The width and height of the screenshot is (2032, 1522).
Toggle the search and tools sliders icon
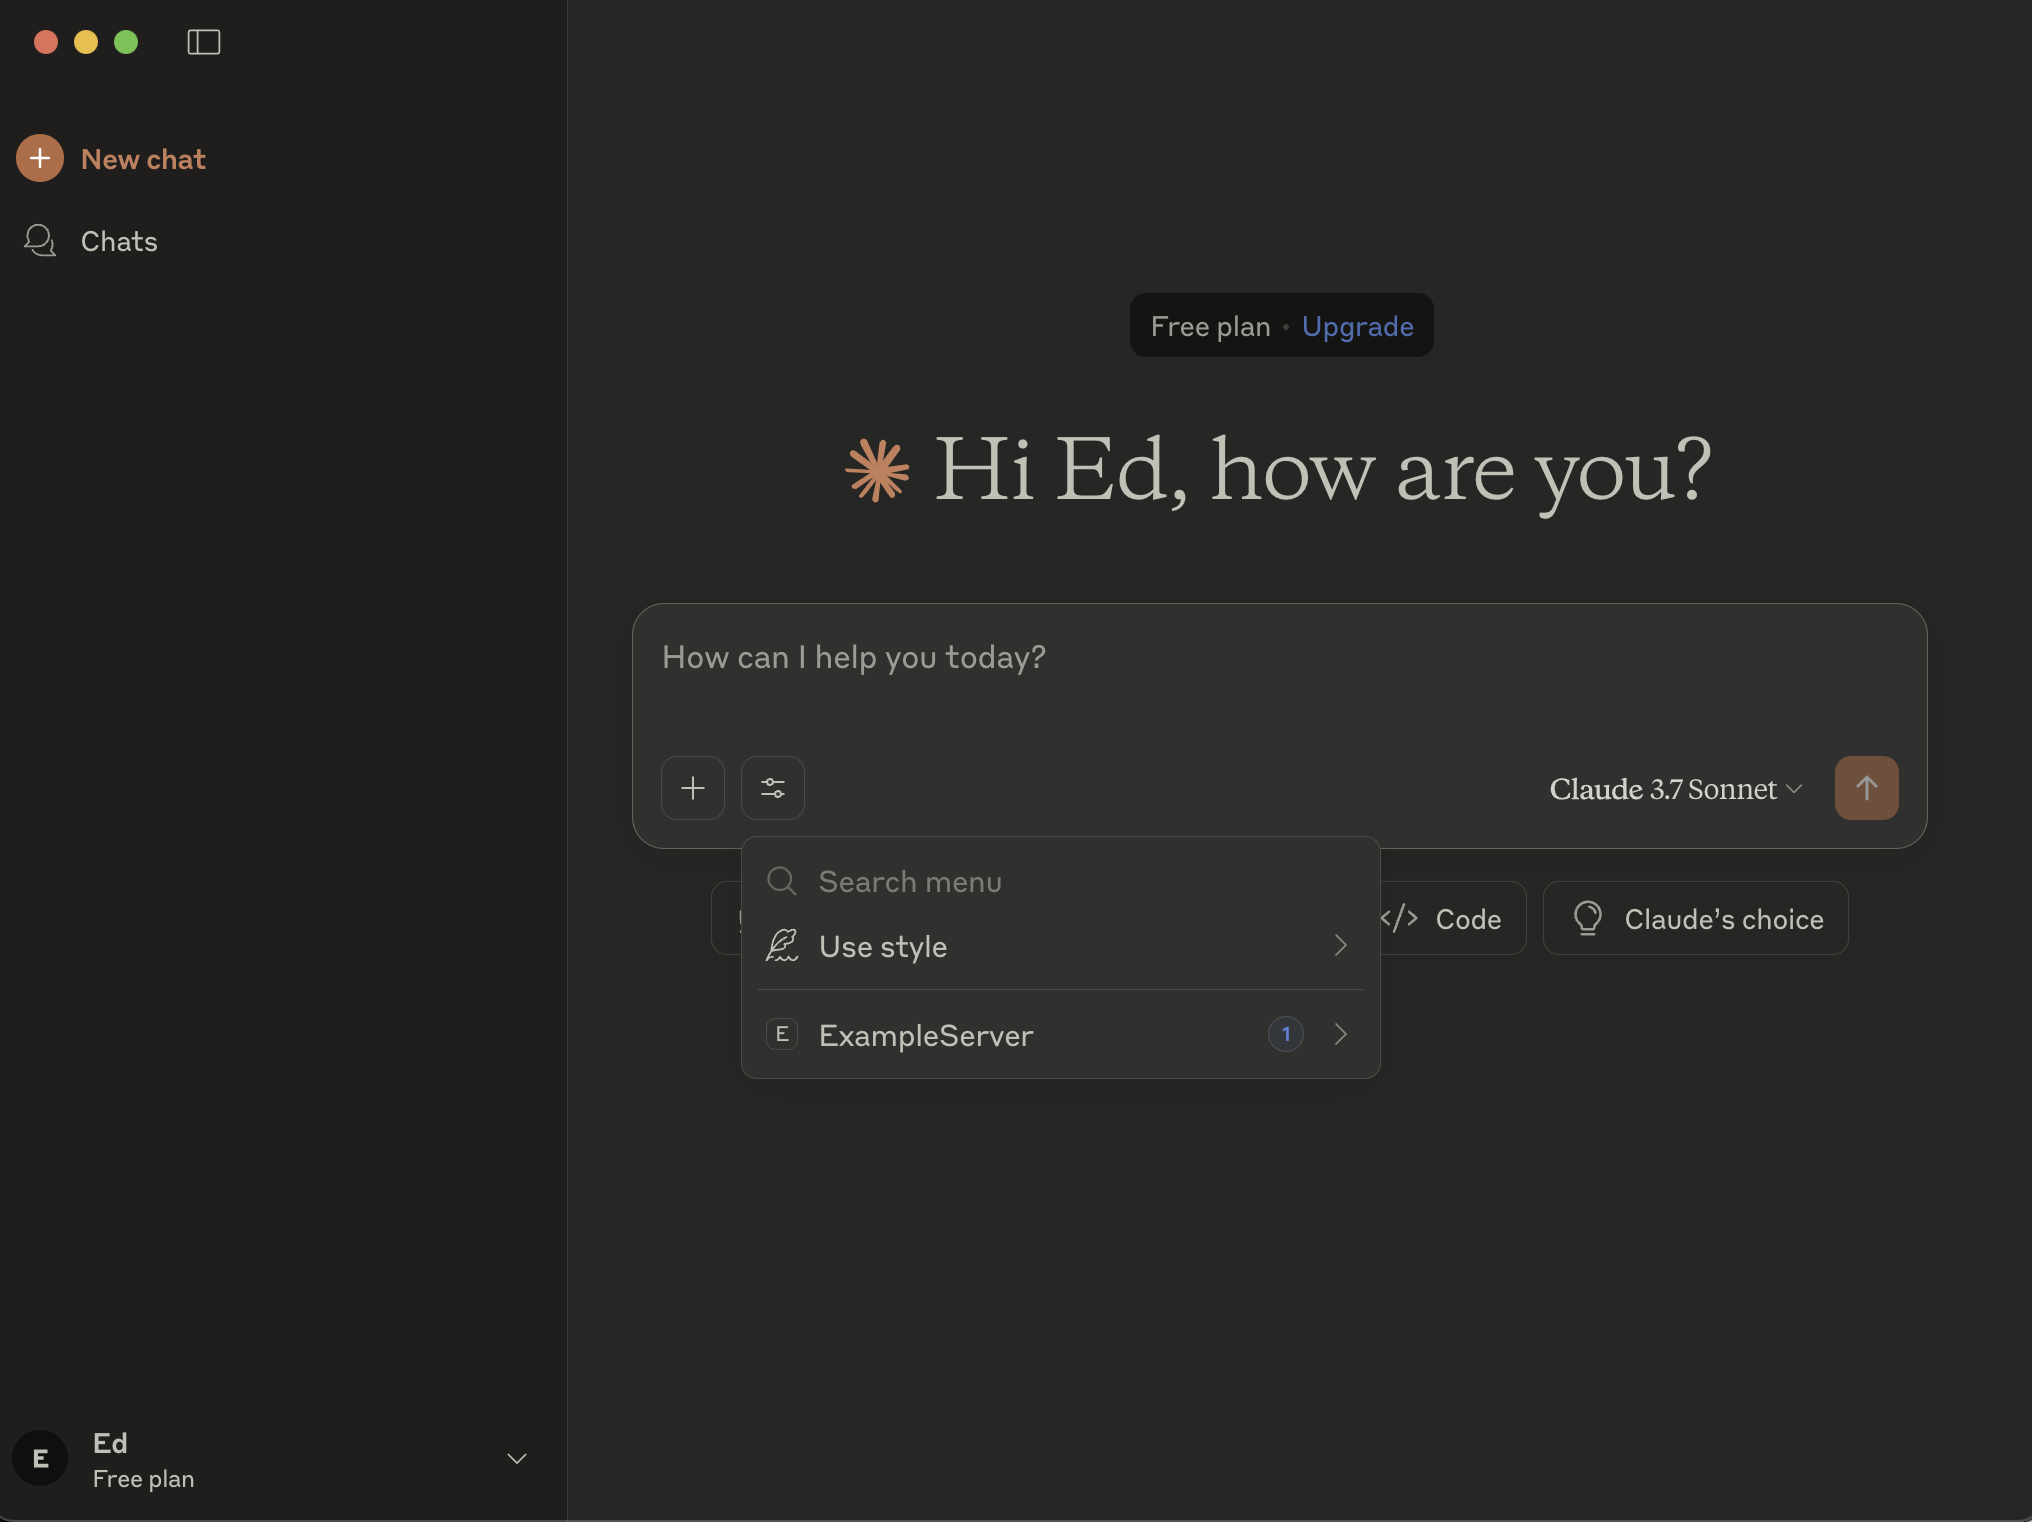coord(772,788)
